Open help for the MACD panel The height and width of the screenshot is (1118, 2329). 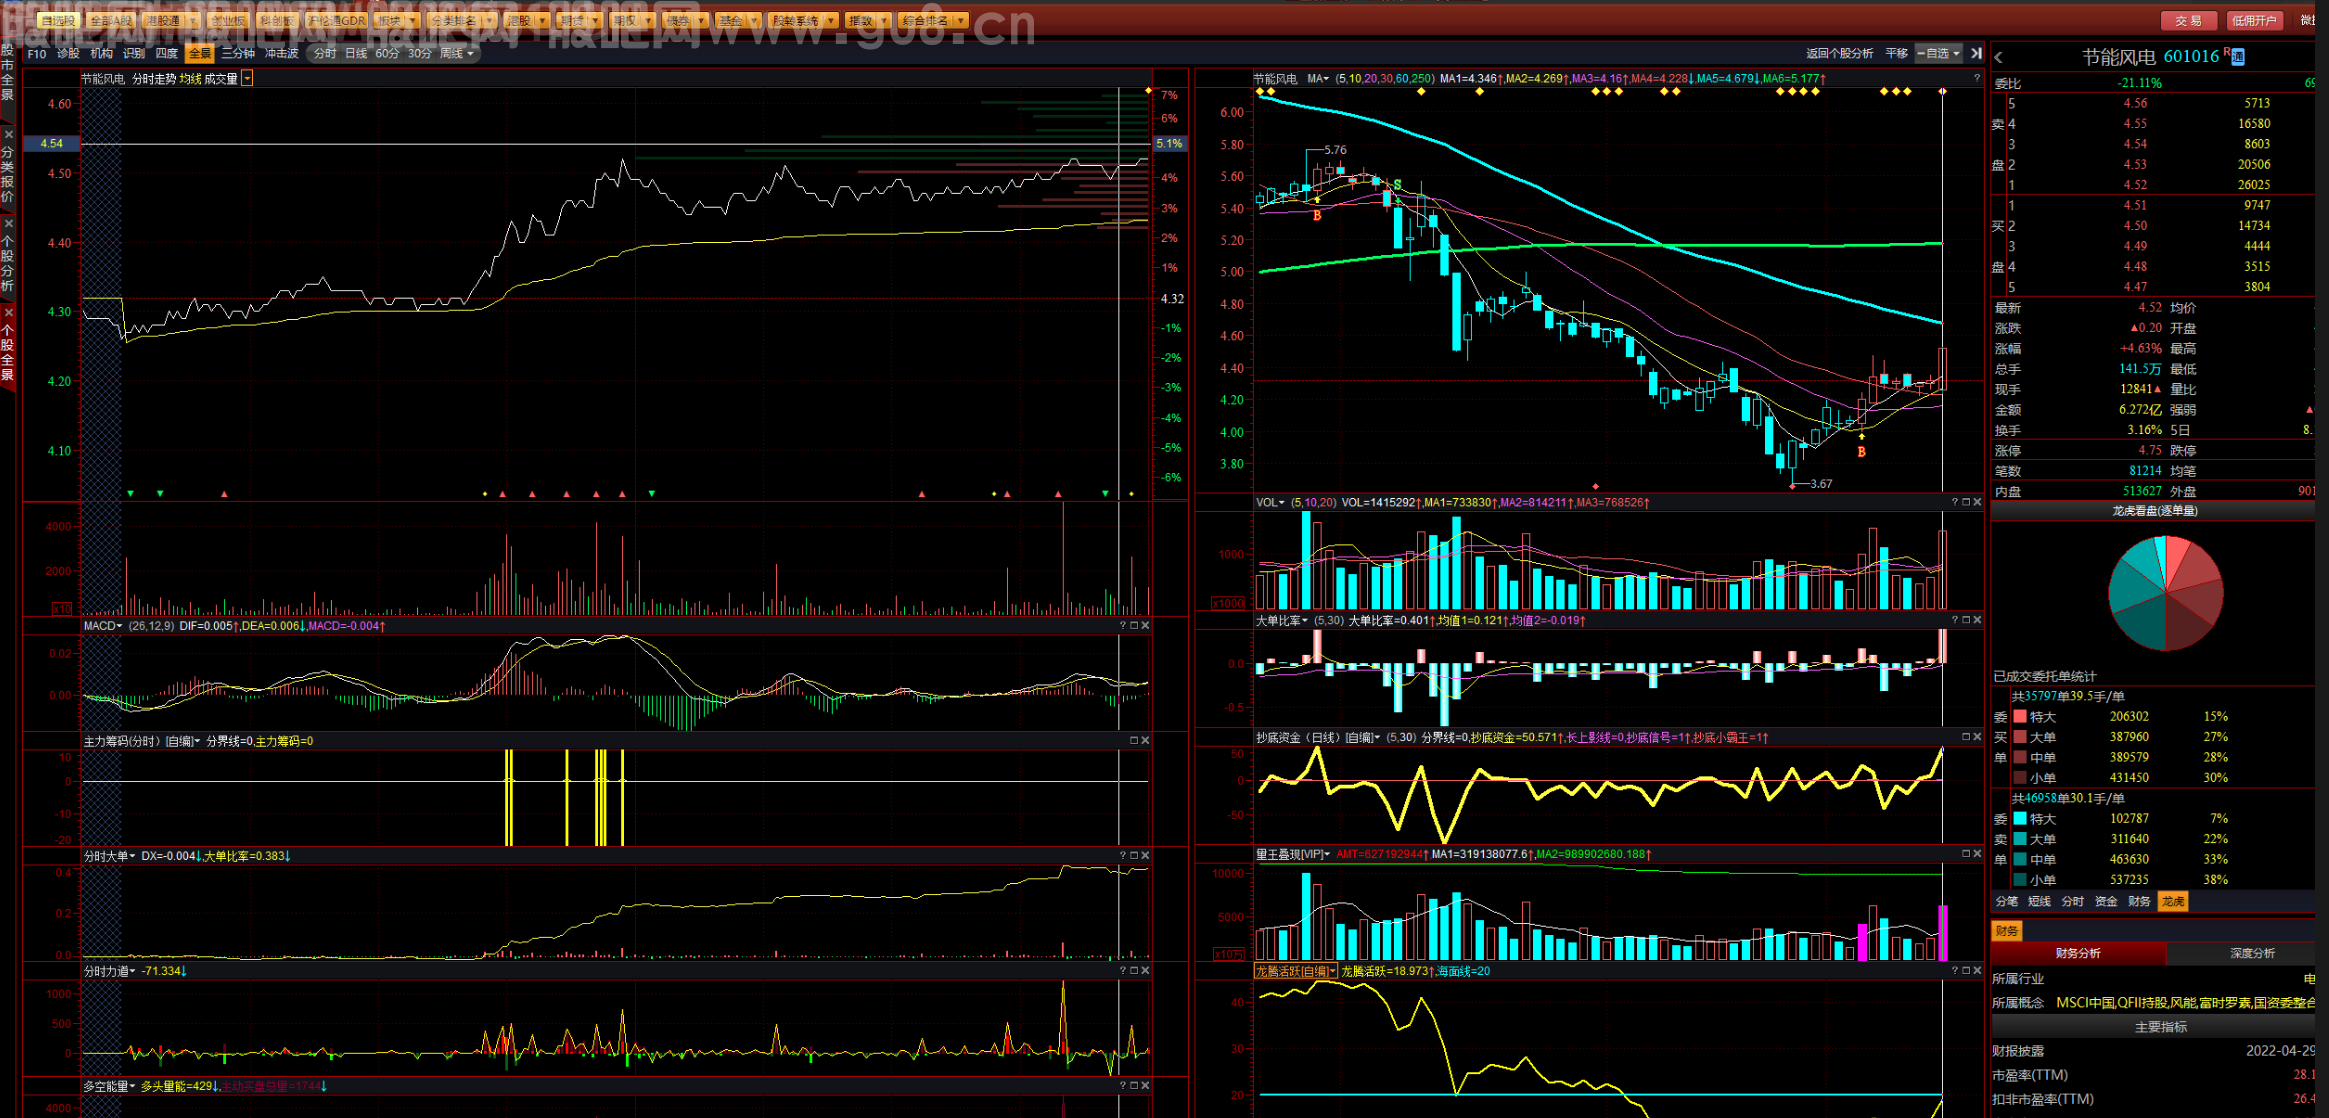pos(1122,625)
